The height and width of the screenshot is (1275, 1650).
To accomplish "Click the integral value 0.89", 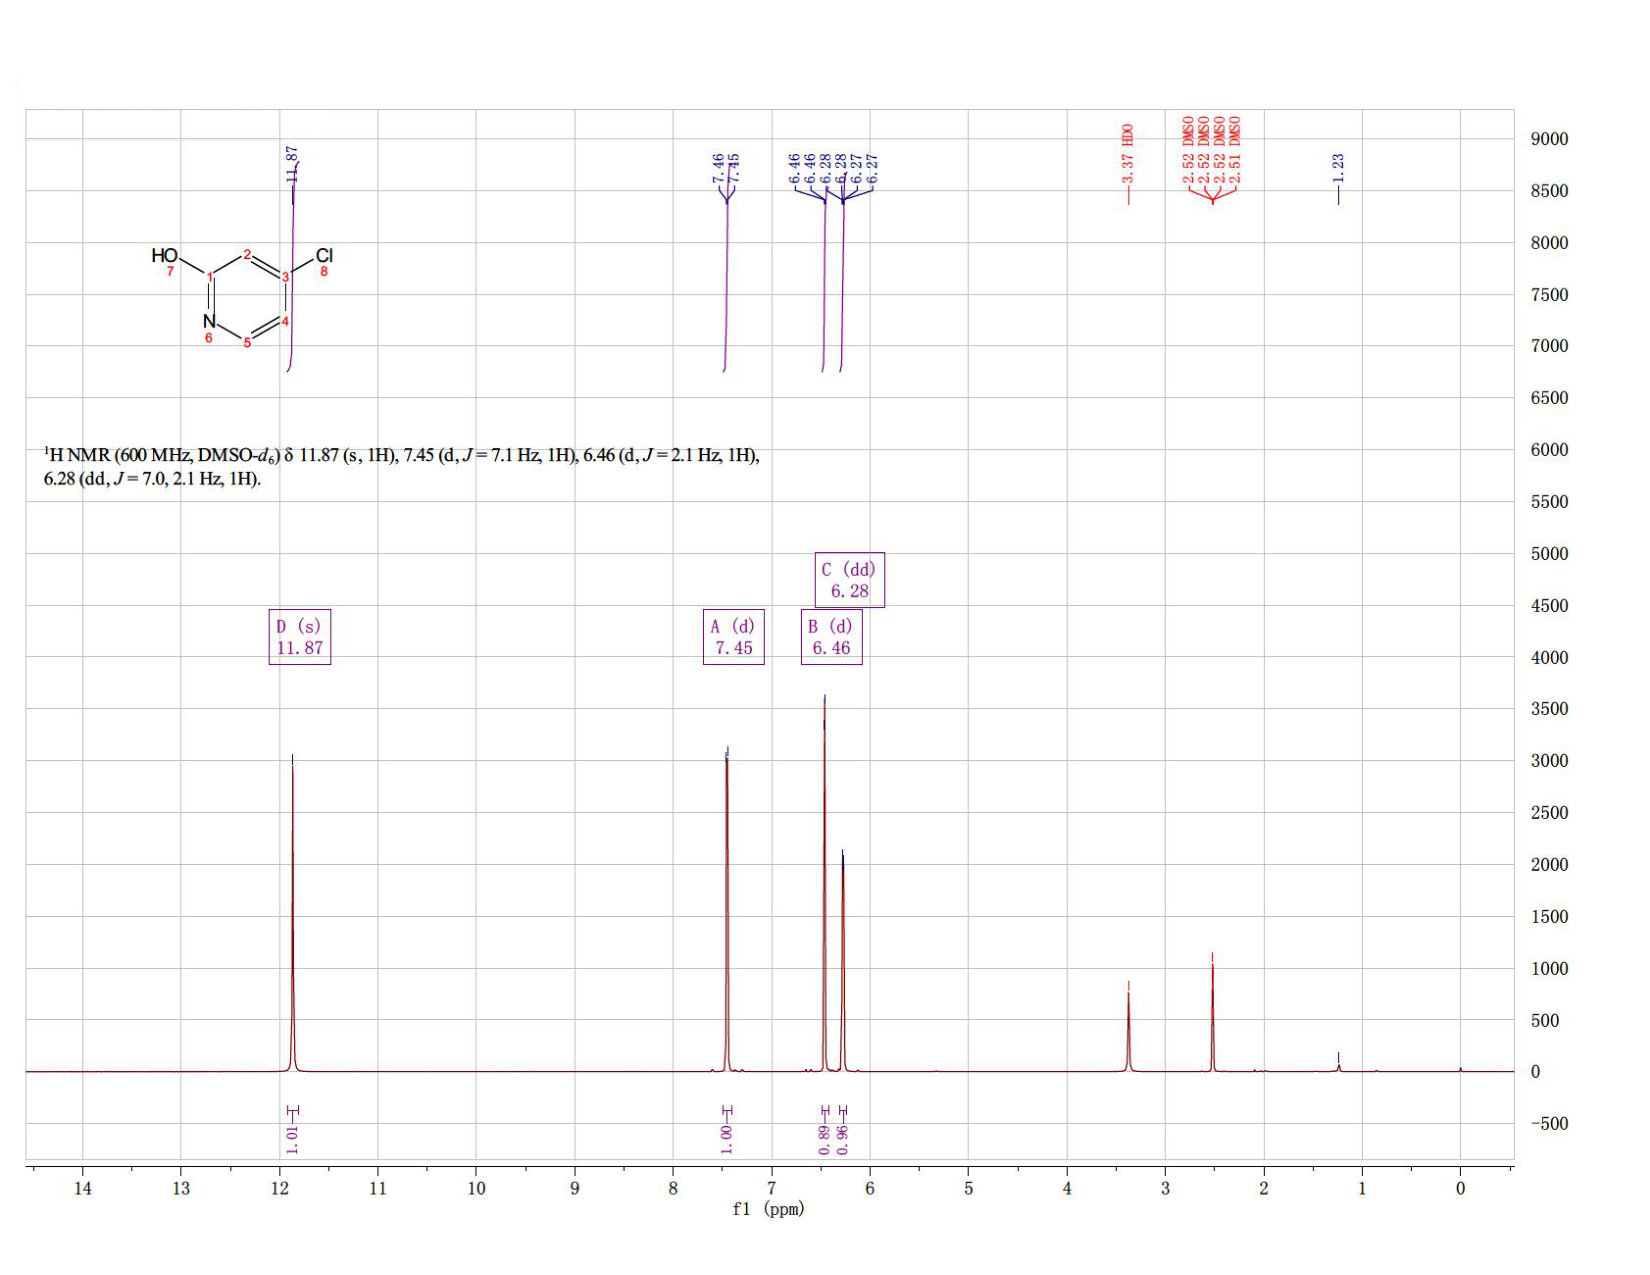I will click(x=824, y=1139).
